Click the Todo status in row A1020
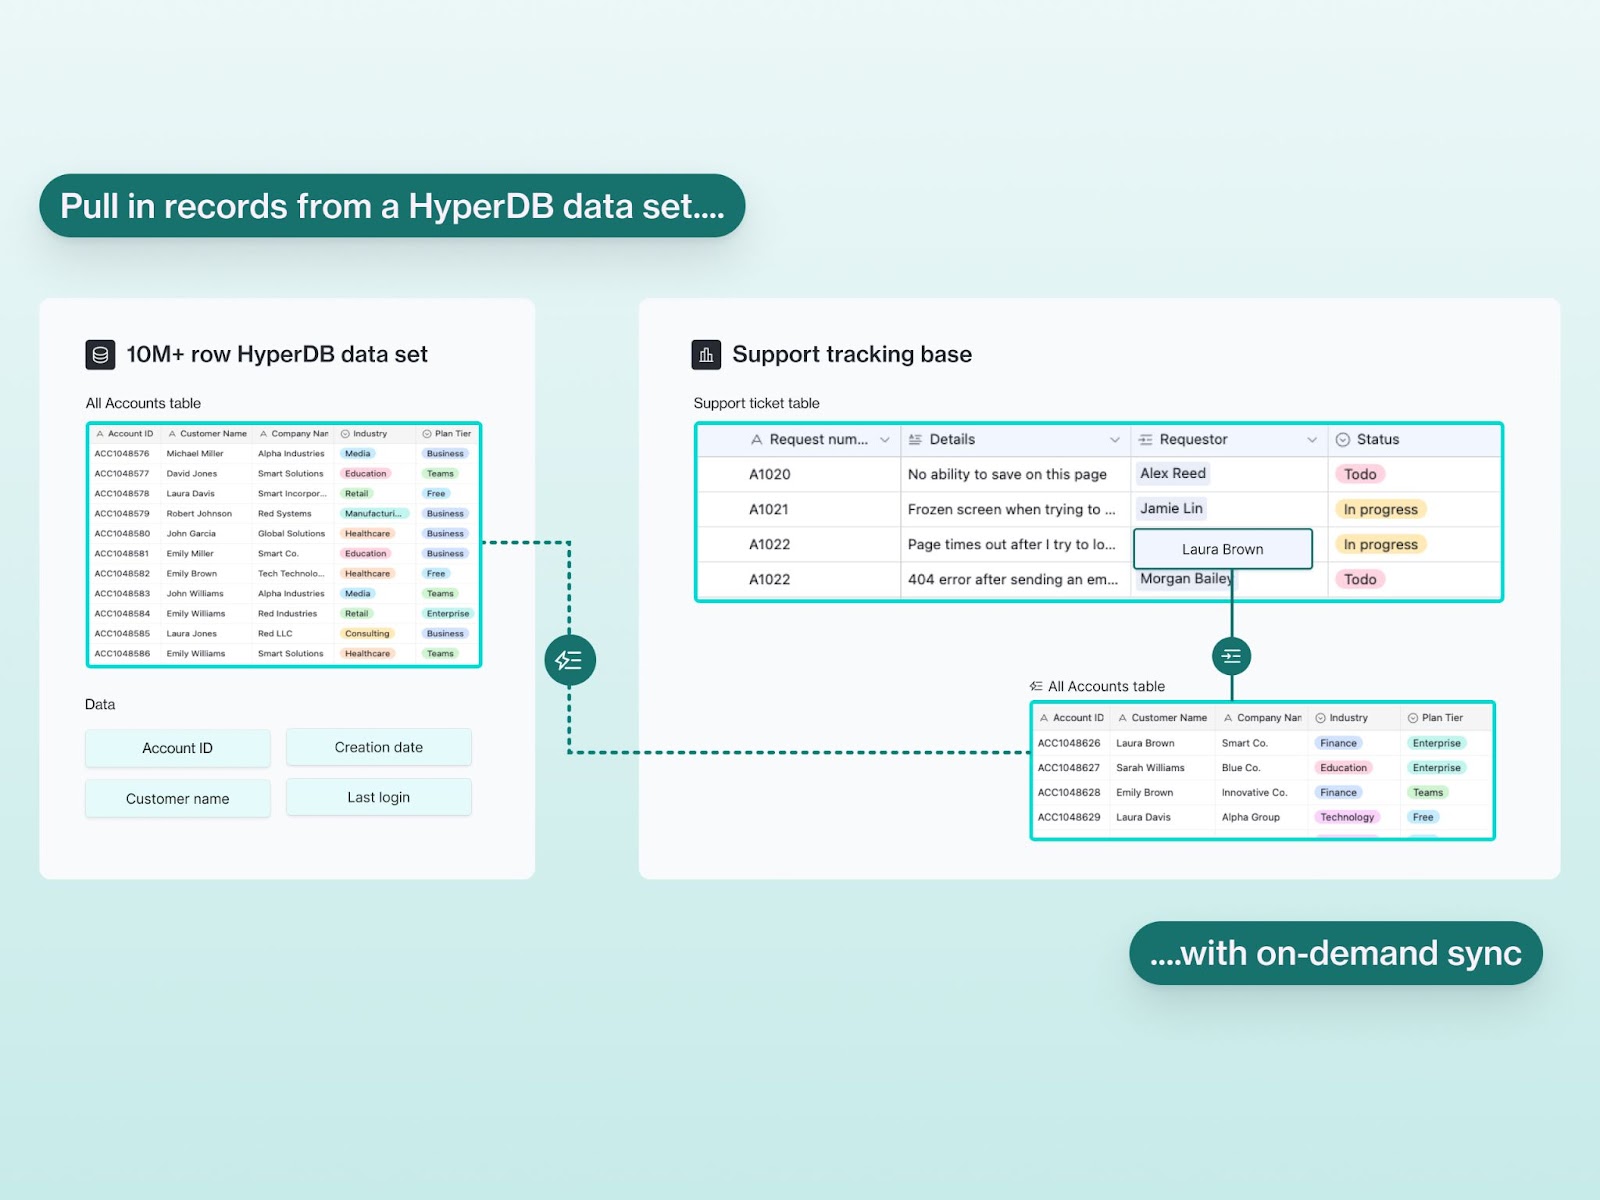The height and width of the screenshot is (1200, 1600). [x=1360, y=474]
